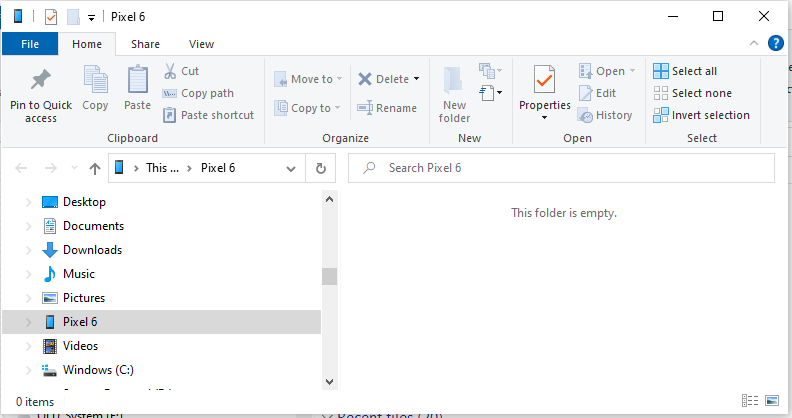The width and height of the screenshot is (792, 418).
Task: Switch to details view in status bar
Action: tap(750, 401)
